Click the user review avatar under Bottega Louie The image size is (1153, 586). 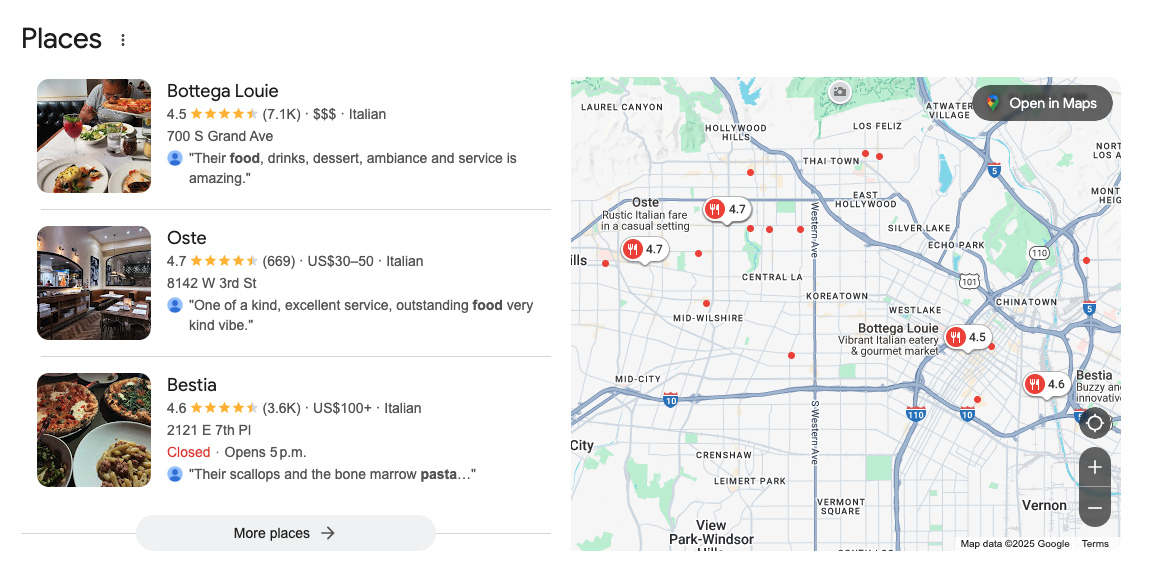tap(174, 158)
